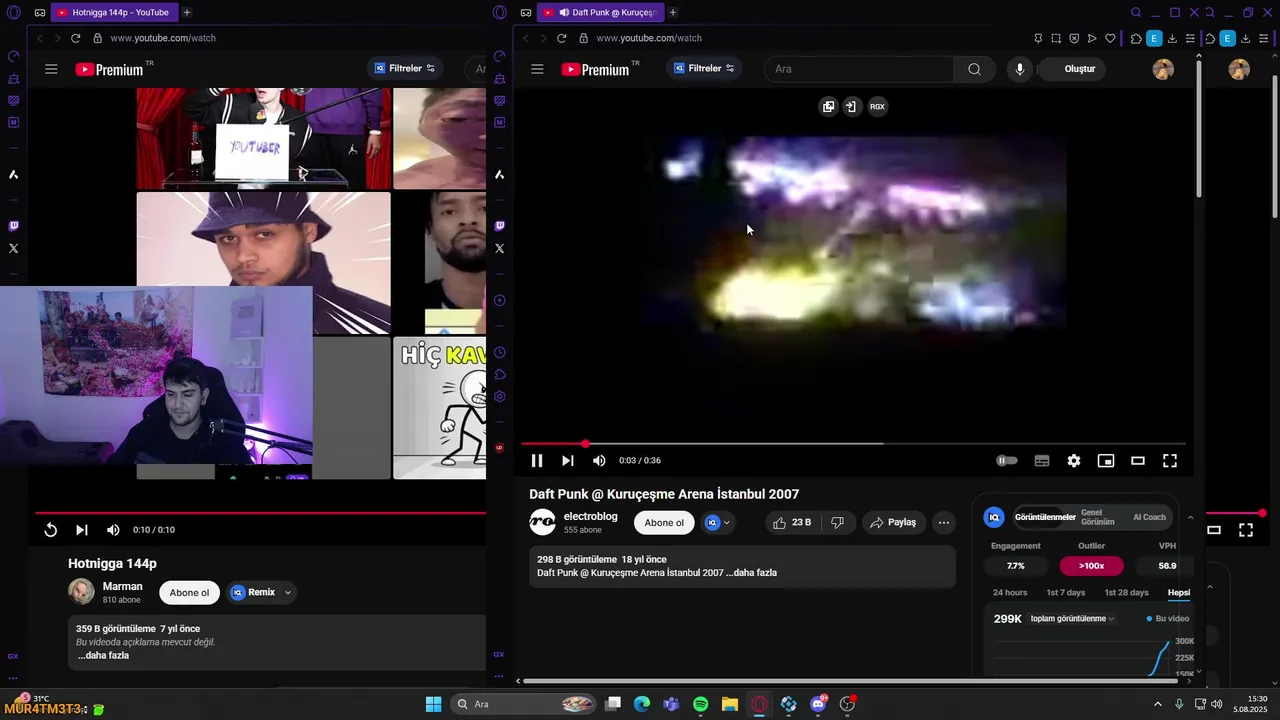Open Spotify from the Windows taskbar
1280x720 pixels.
[x=700, y=704]
